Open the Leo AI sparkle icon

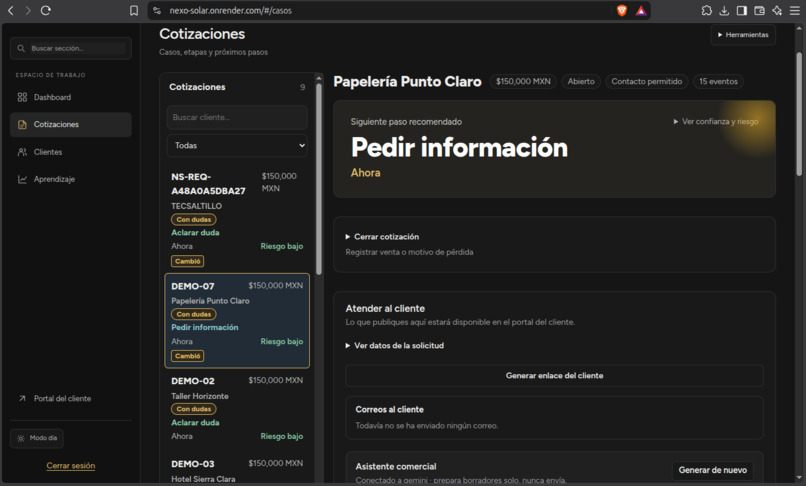tap(777, 10)
